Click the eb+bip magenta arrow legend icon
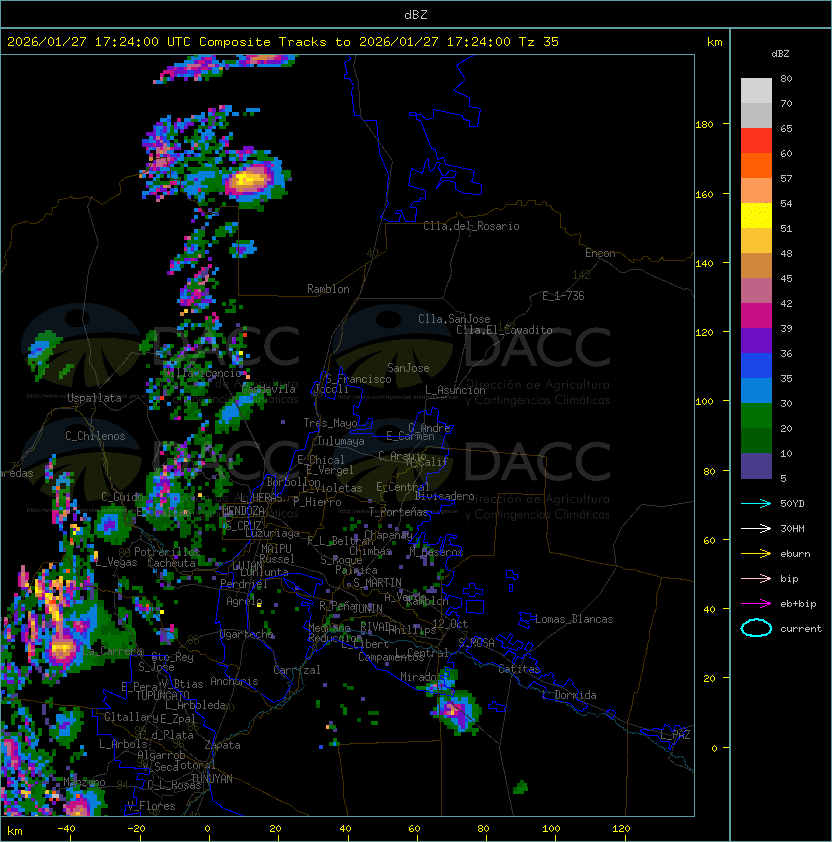832x842 pixels. click(x=756, y=604)
